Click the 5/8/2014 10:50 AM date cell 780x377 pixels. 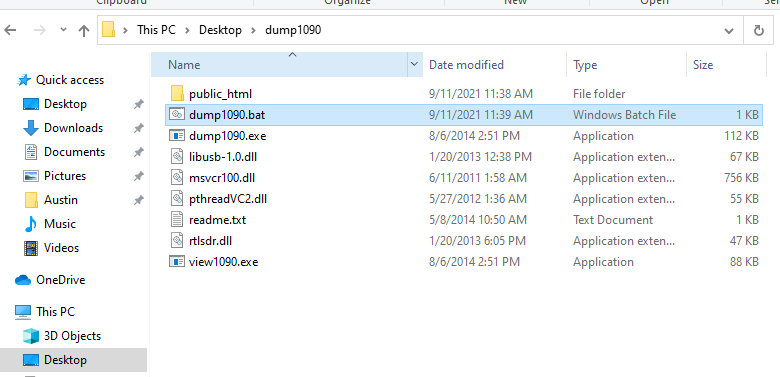pyautogui.click(x=478, y=220)
